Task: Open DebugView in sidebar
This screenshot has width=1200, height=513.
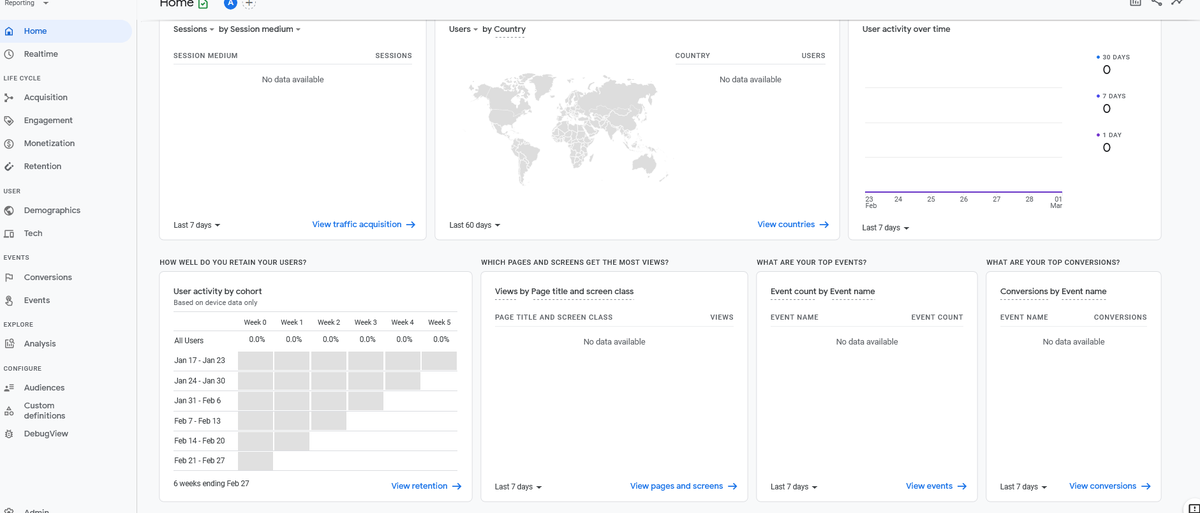Action: 46,434
